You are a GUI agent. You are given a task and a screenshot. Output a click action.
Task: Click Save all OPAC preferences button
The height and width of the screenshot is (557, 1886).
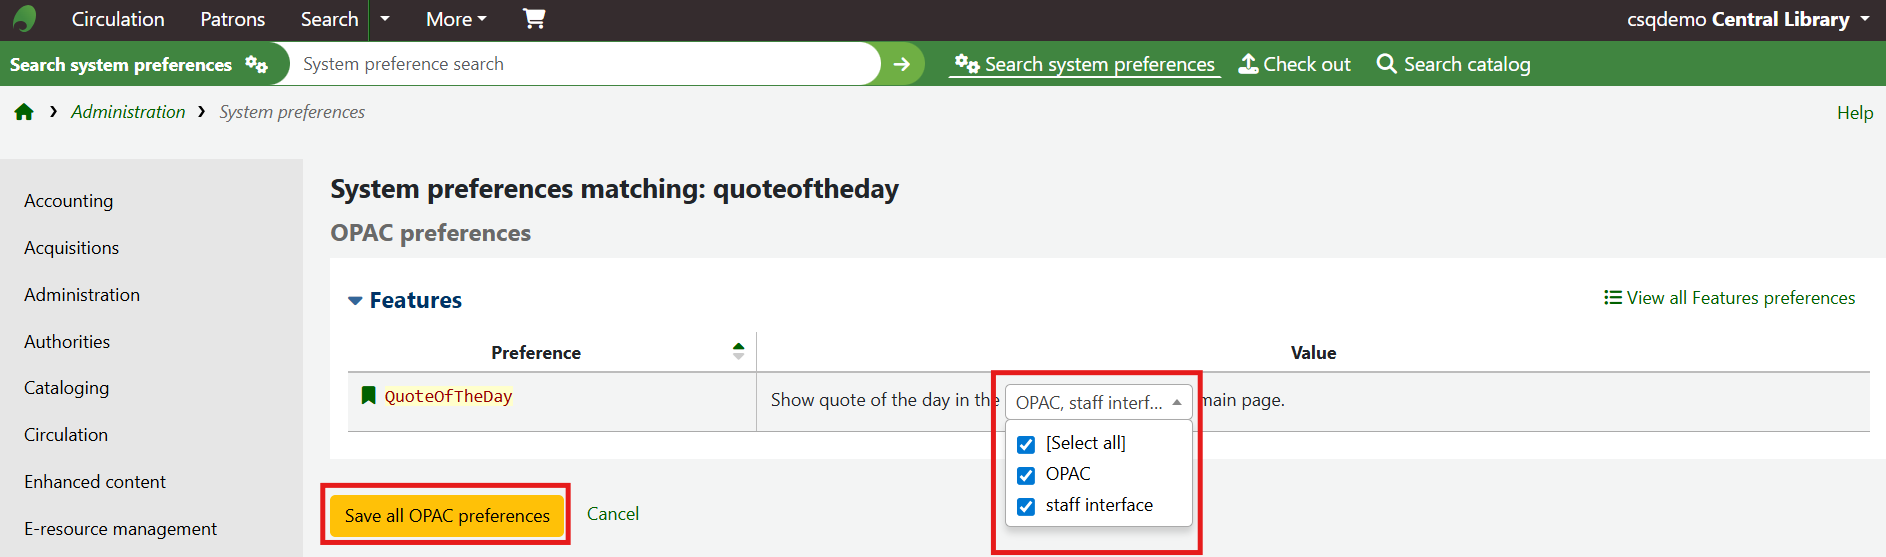point(447,516)
